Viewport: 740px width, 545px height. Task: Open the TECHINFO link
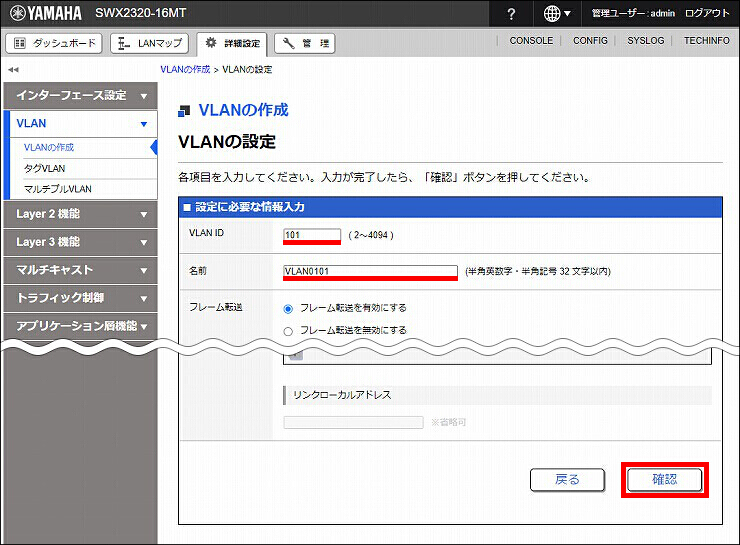tap(706, 41)
